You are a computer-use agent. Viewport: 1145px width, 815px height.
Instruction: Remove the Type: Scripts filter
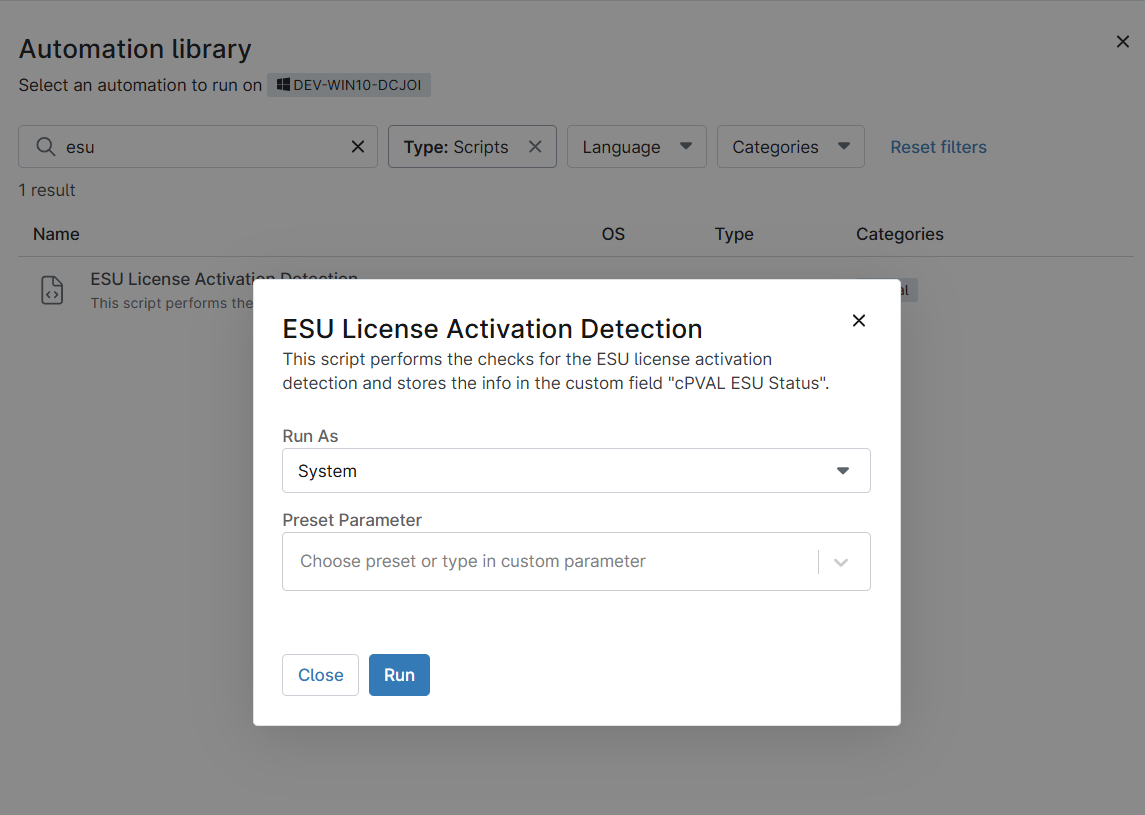[535, 147]
